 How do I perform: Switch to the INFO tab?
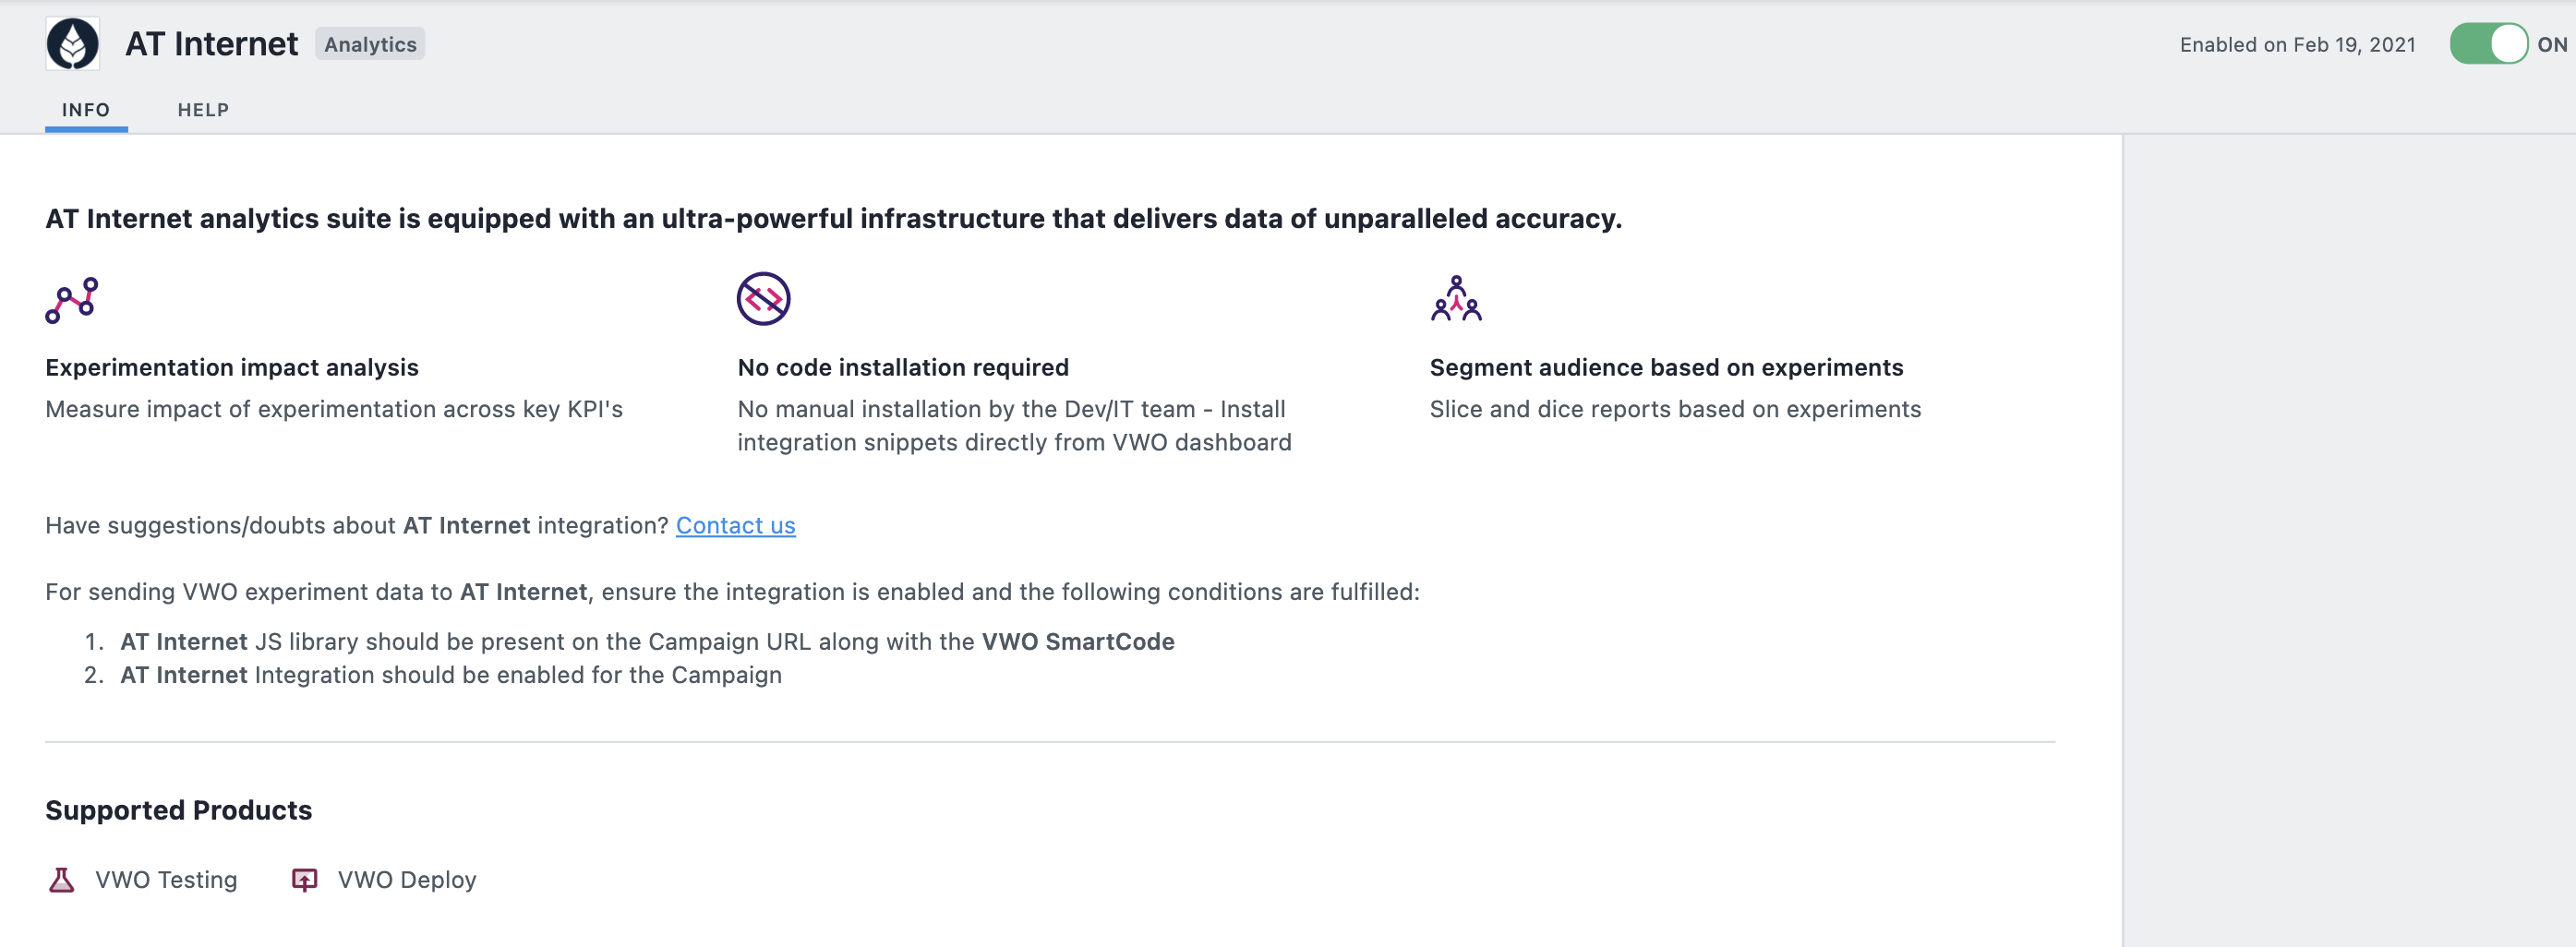tap(86, 110)
